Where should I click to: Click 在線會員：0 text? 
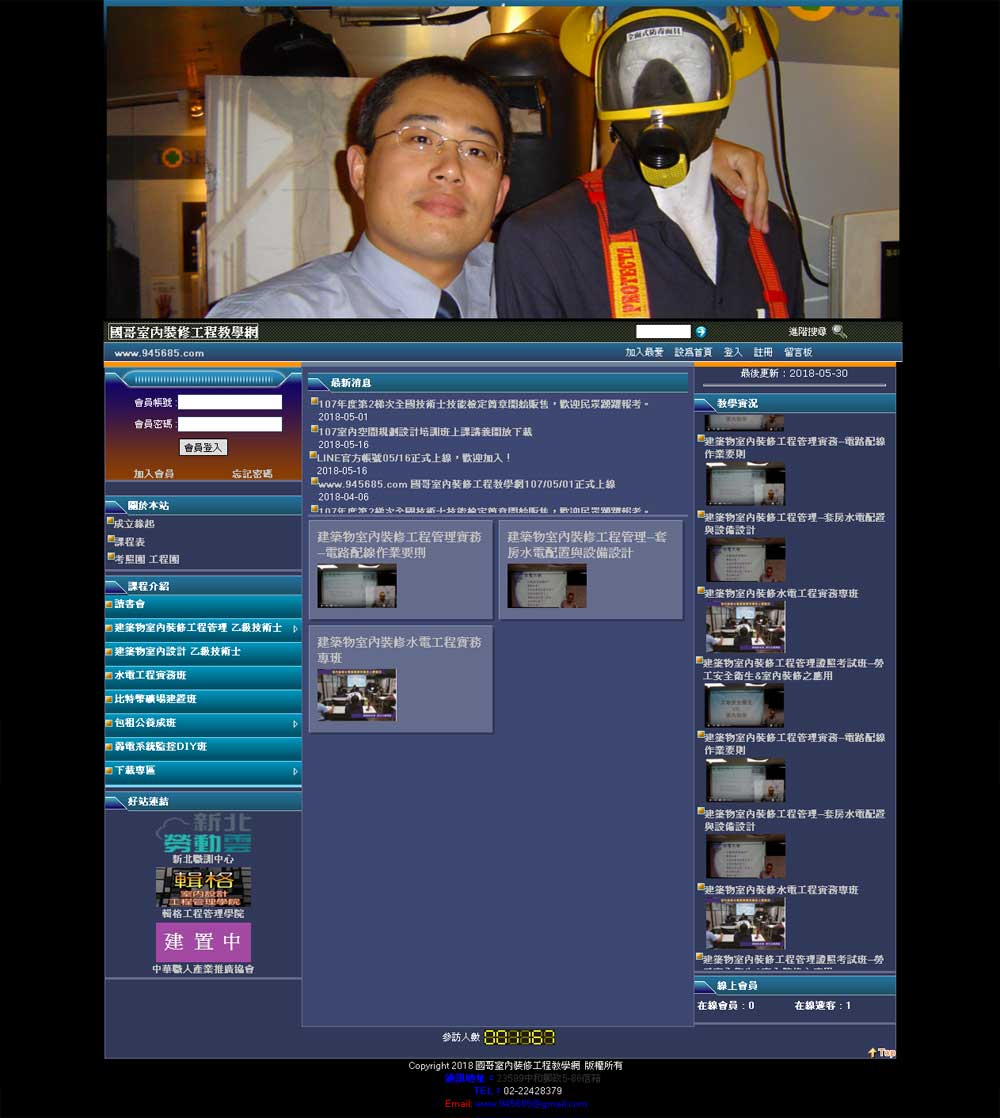click(726, 1005)
